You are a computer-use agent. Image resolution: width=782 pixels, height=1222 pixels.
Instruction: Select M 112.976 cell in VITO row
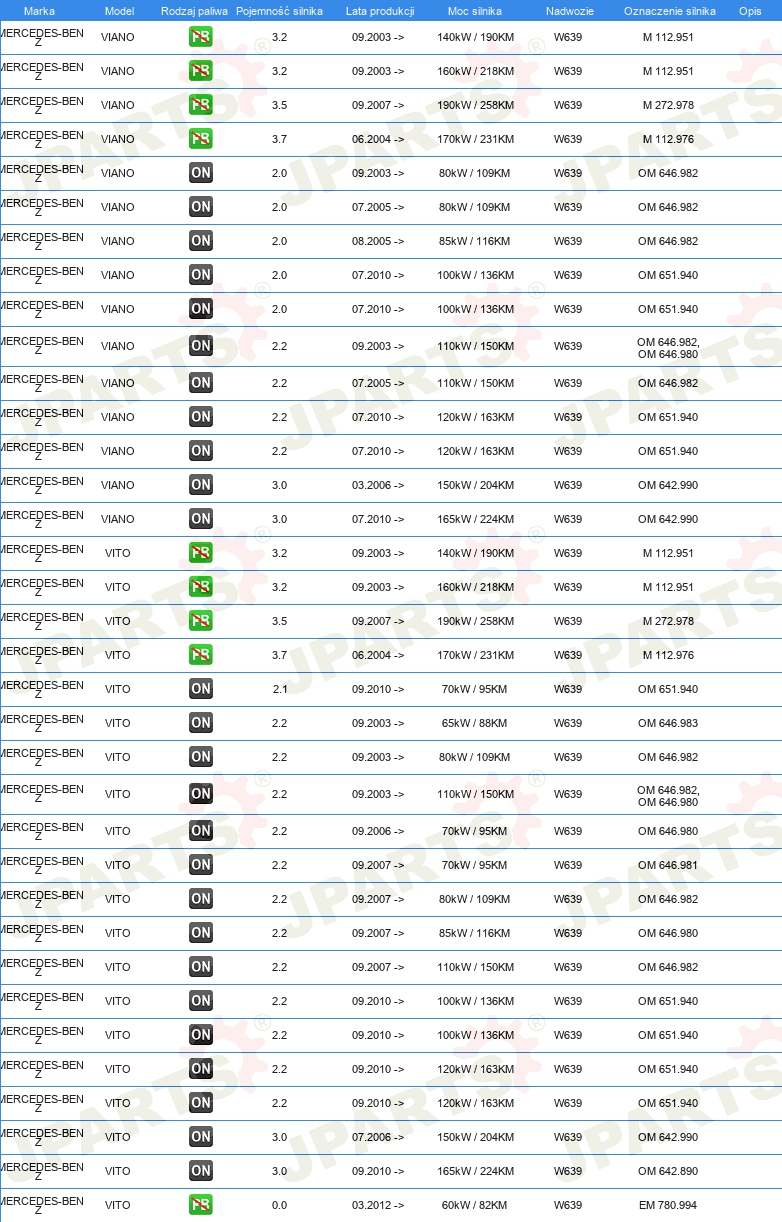668,655
